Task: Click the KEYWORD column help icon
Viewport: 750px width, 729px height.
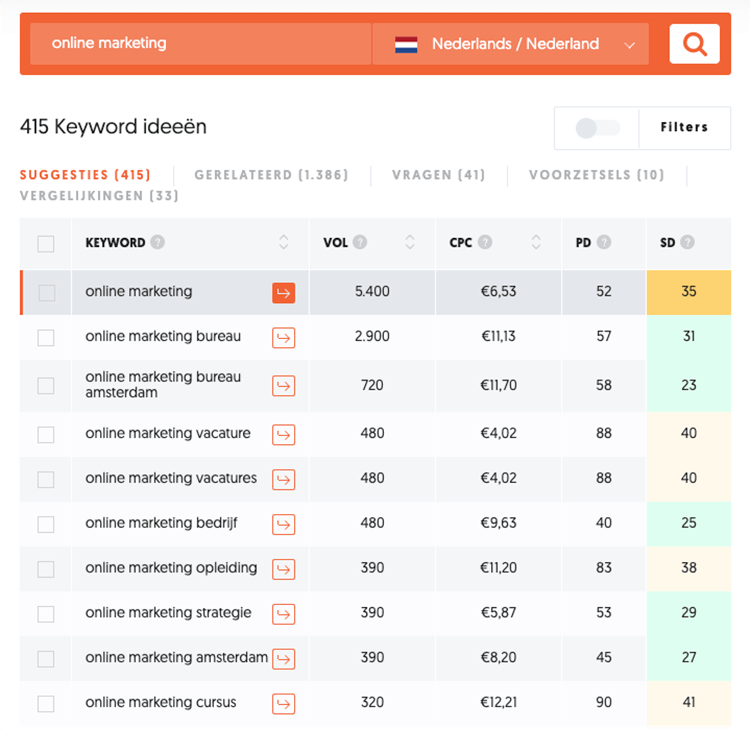Action: (157, 242)
